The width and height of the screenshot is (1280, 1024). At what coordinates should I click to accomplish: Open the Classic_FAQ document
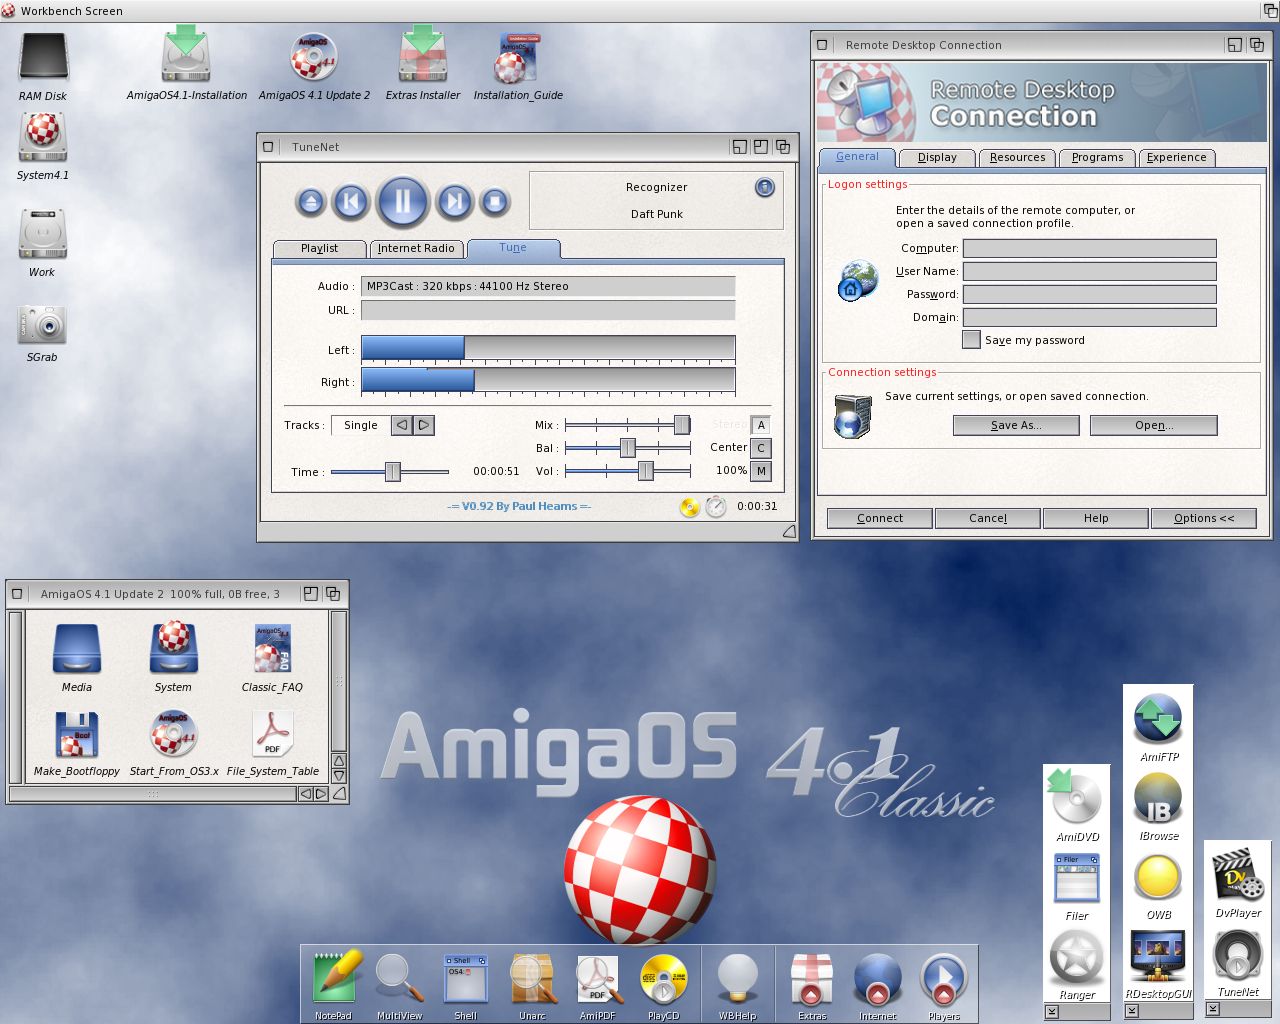272,649
